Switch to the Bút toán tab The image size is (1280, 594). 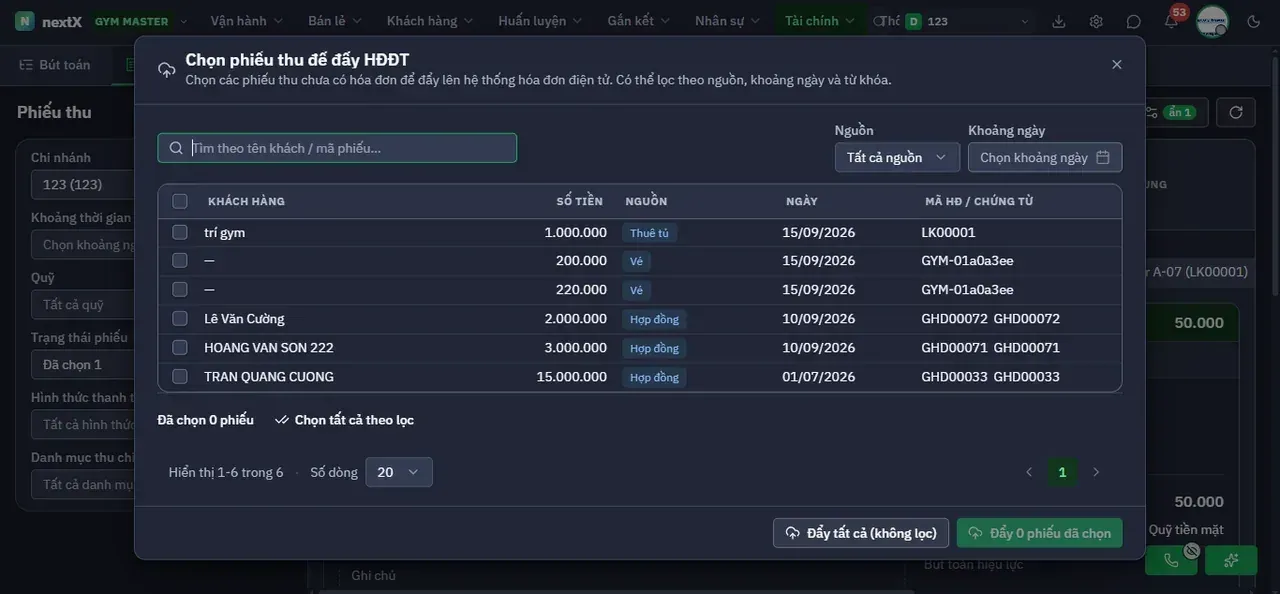55,65
